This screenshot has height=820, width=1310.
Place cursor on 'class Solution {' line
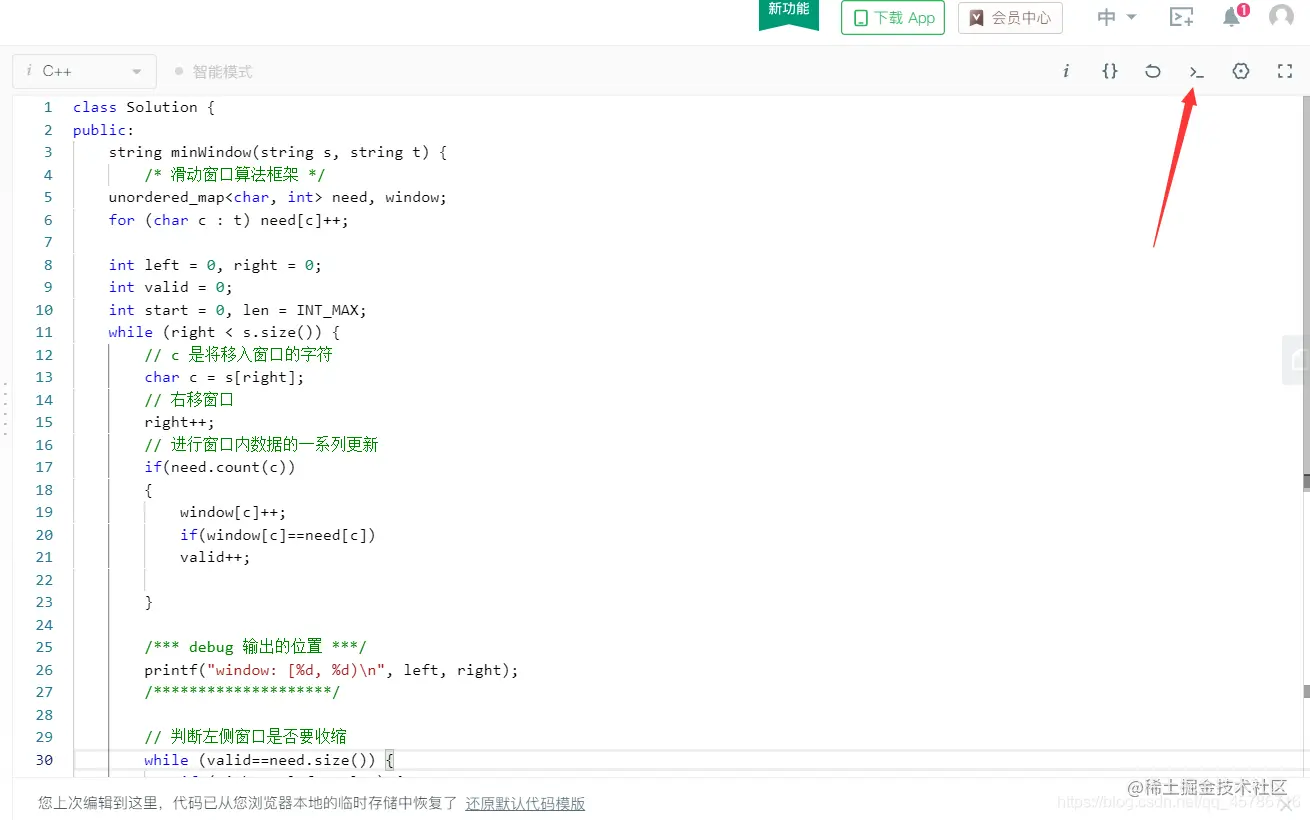[144, 107]
